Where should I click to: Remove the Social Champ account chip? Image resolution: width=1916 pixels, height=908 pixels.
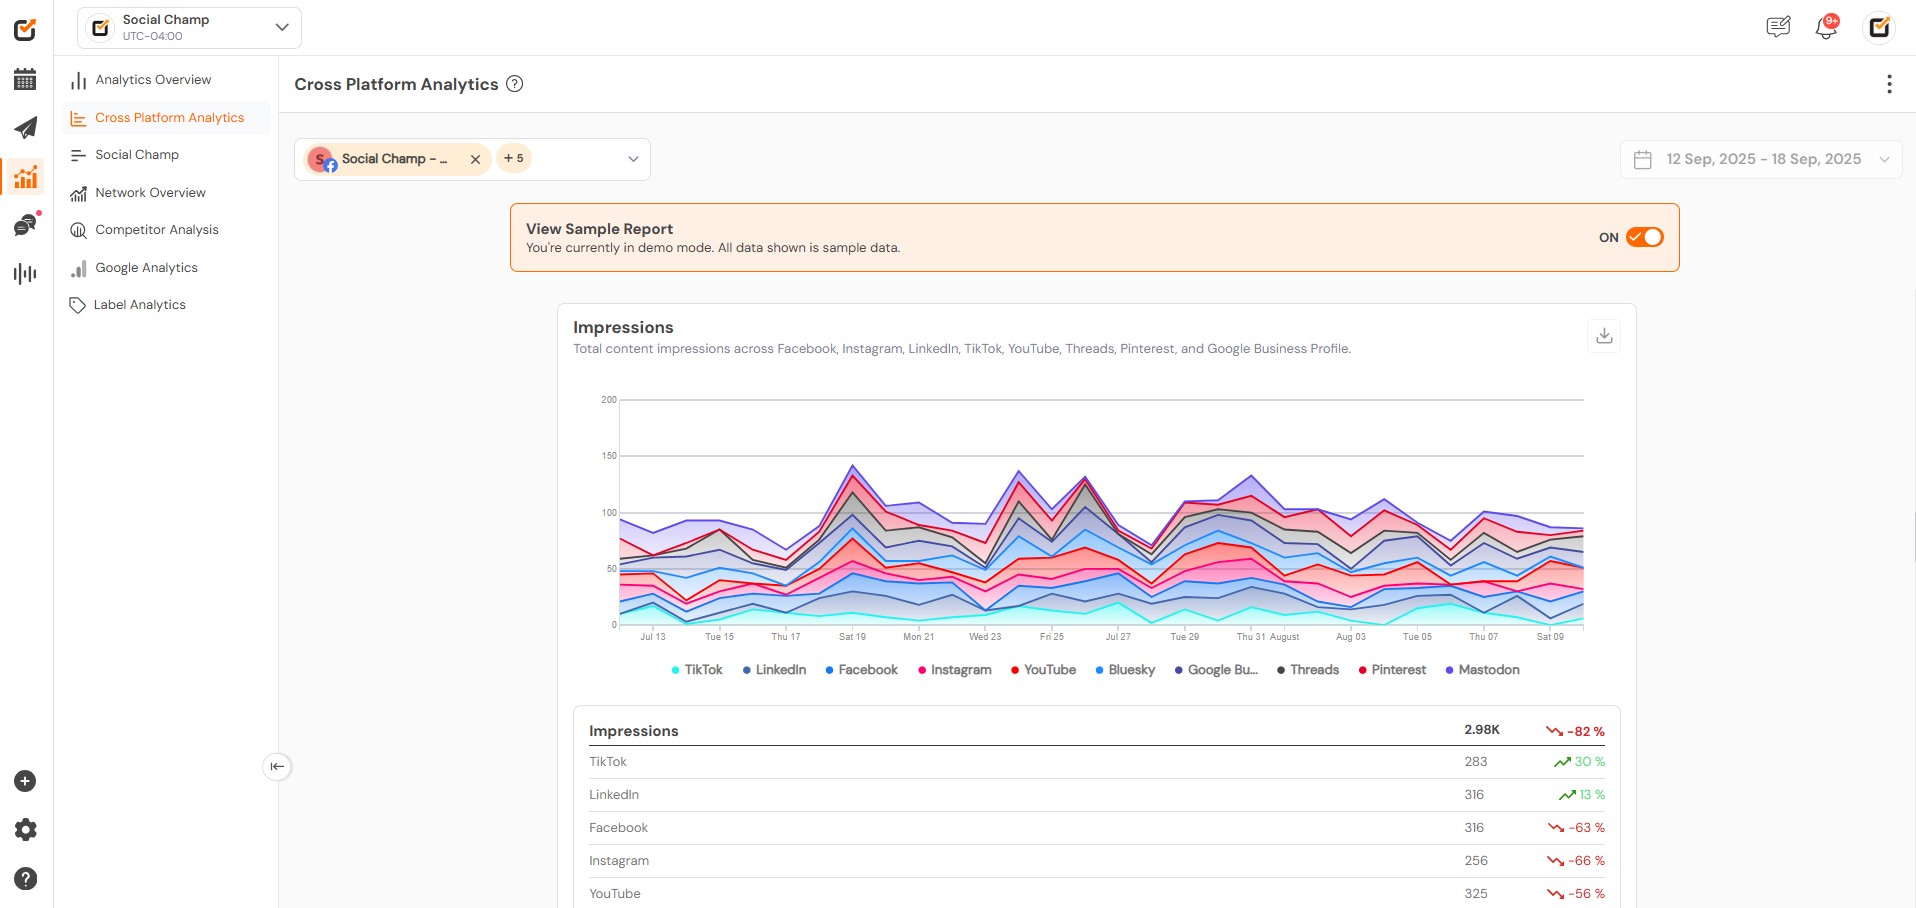[475, 159]
